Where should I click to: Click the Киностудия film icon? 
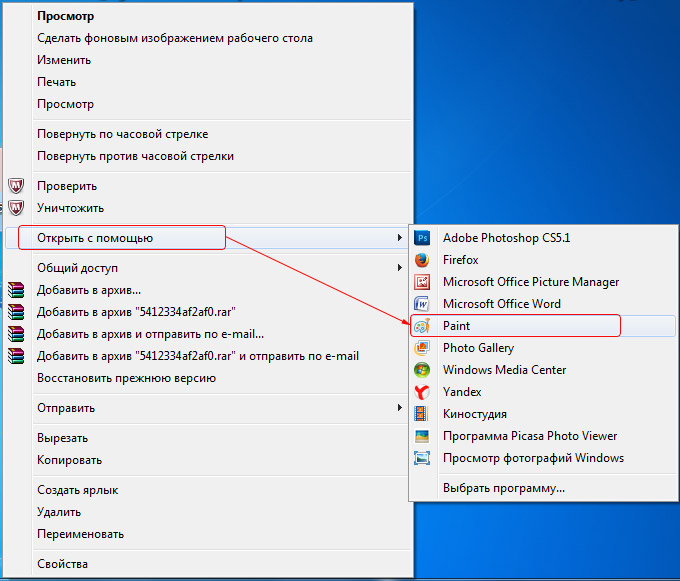point(422,414)
